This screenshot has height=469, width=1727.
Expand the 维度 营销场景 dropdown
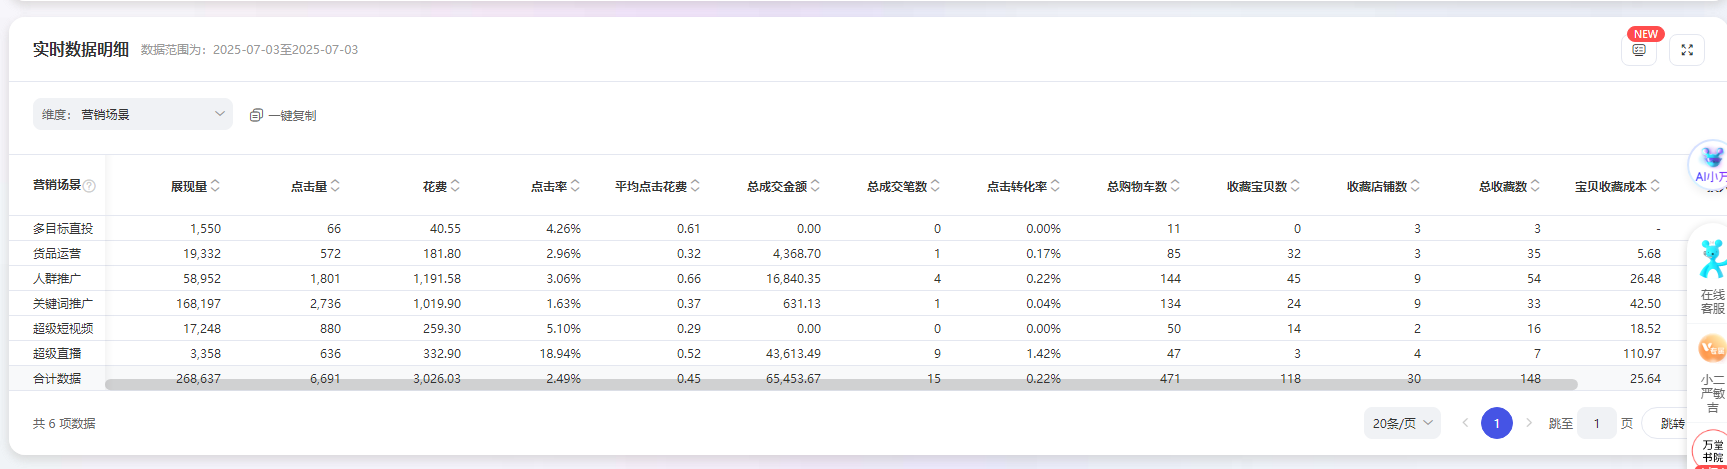[x=133, y=114]
